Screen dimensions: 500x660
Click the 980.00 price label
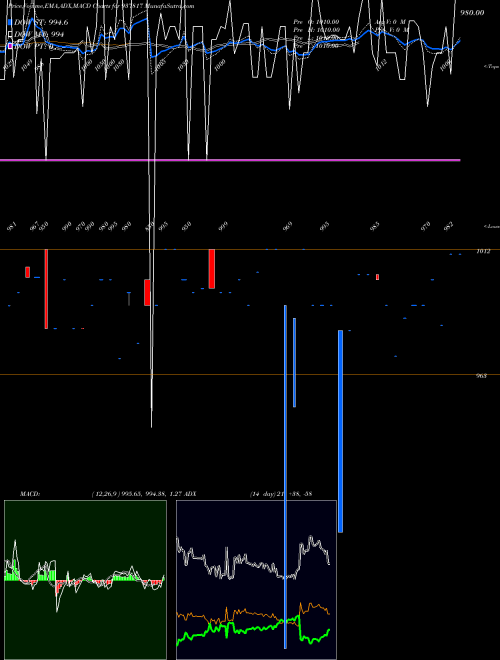tap(472, 13)
